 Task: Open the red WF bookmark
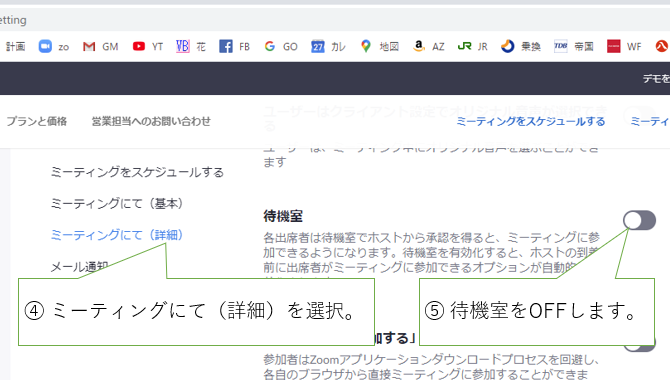tap(624, 46)
